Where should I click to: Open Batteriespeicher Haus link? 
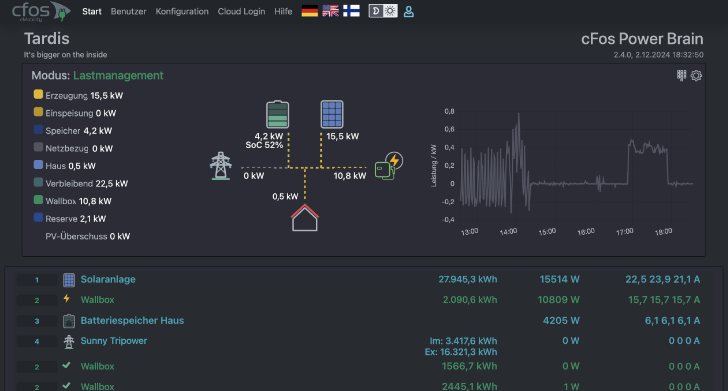click(x=132, y=321)
